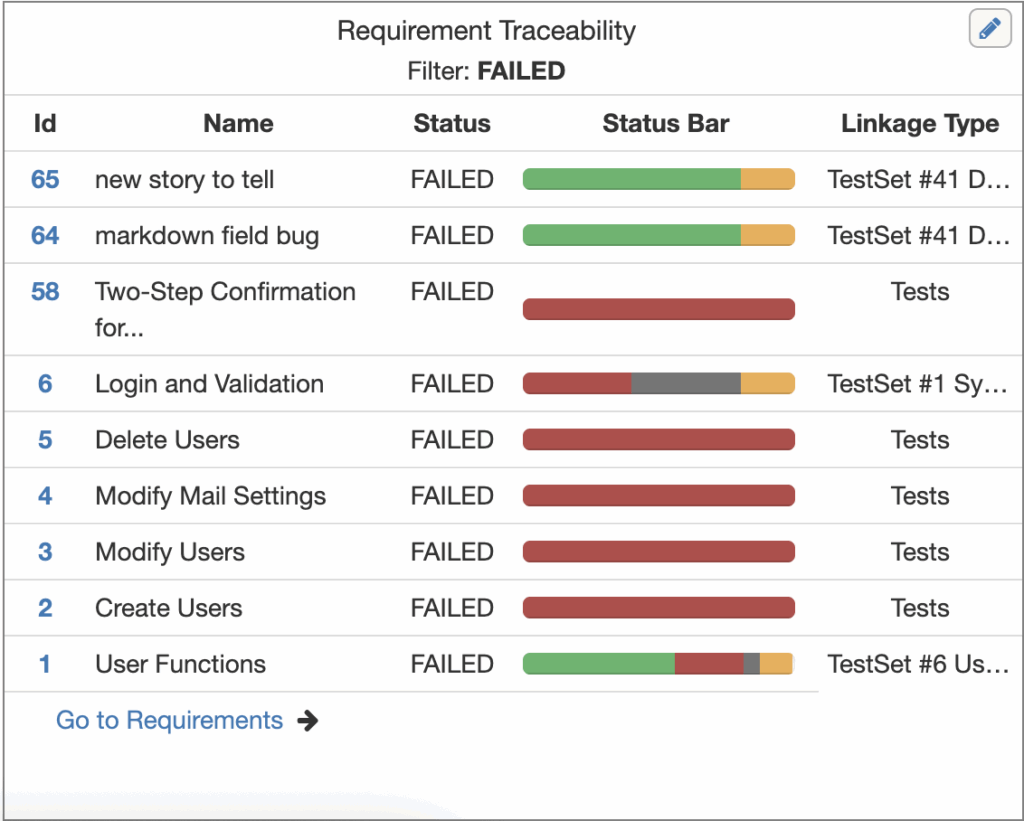Open requirement Id 5
The width and height of the screenshot is (1024, 821).
tap(45, 440)
